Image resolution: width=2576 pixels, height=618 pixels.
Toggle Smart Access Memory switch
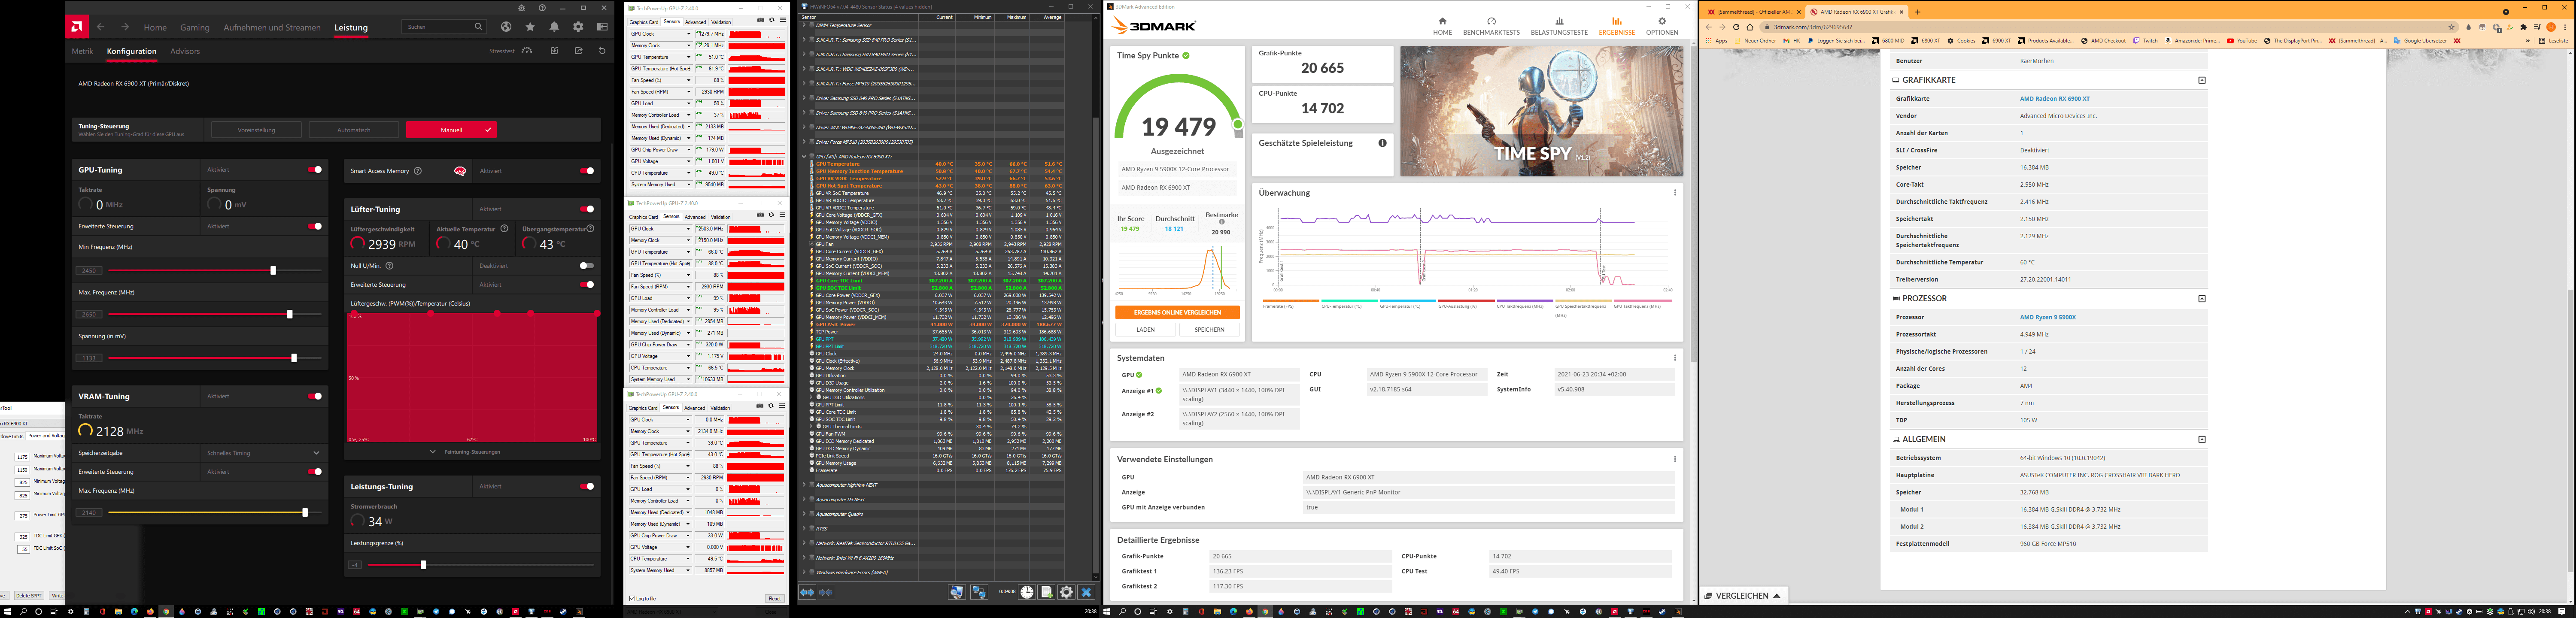(x=587, y=171)
